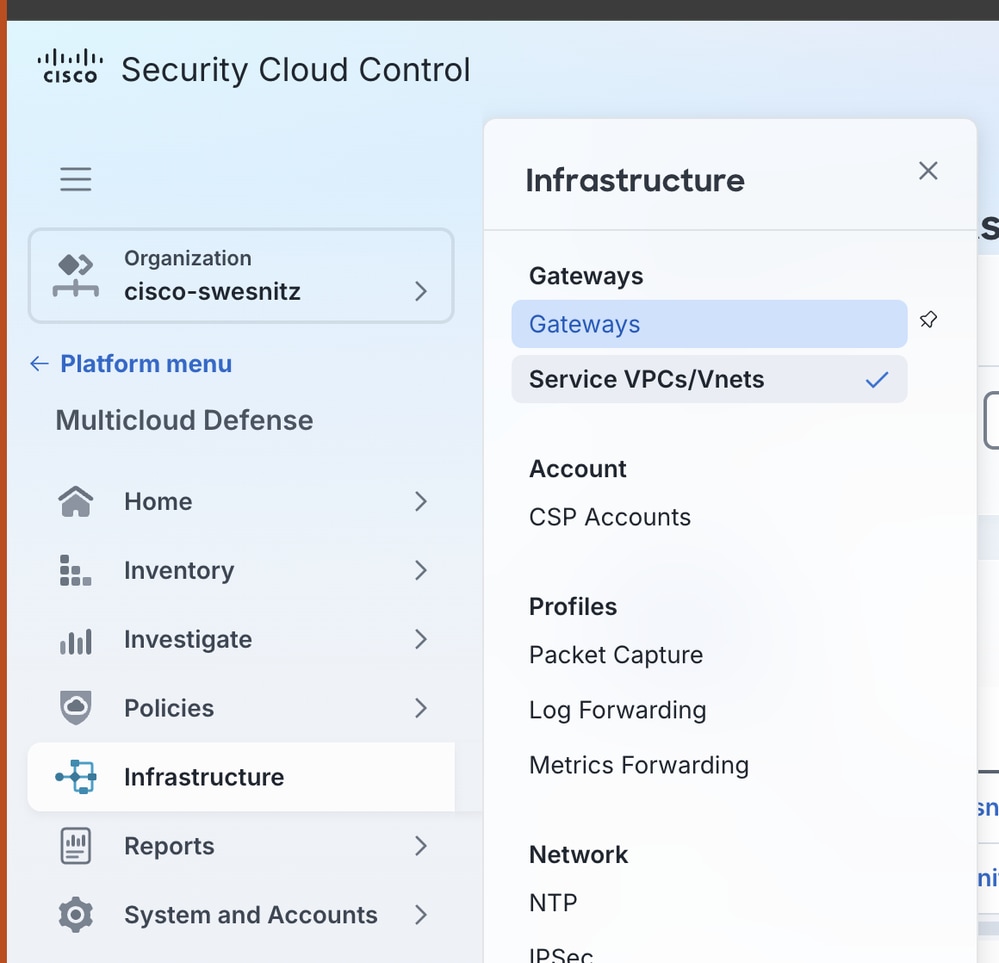Image resolution: width=999 pixels, height=963 pixels.
Task: Open the Home menu item
Action: (x=241, y=502)
